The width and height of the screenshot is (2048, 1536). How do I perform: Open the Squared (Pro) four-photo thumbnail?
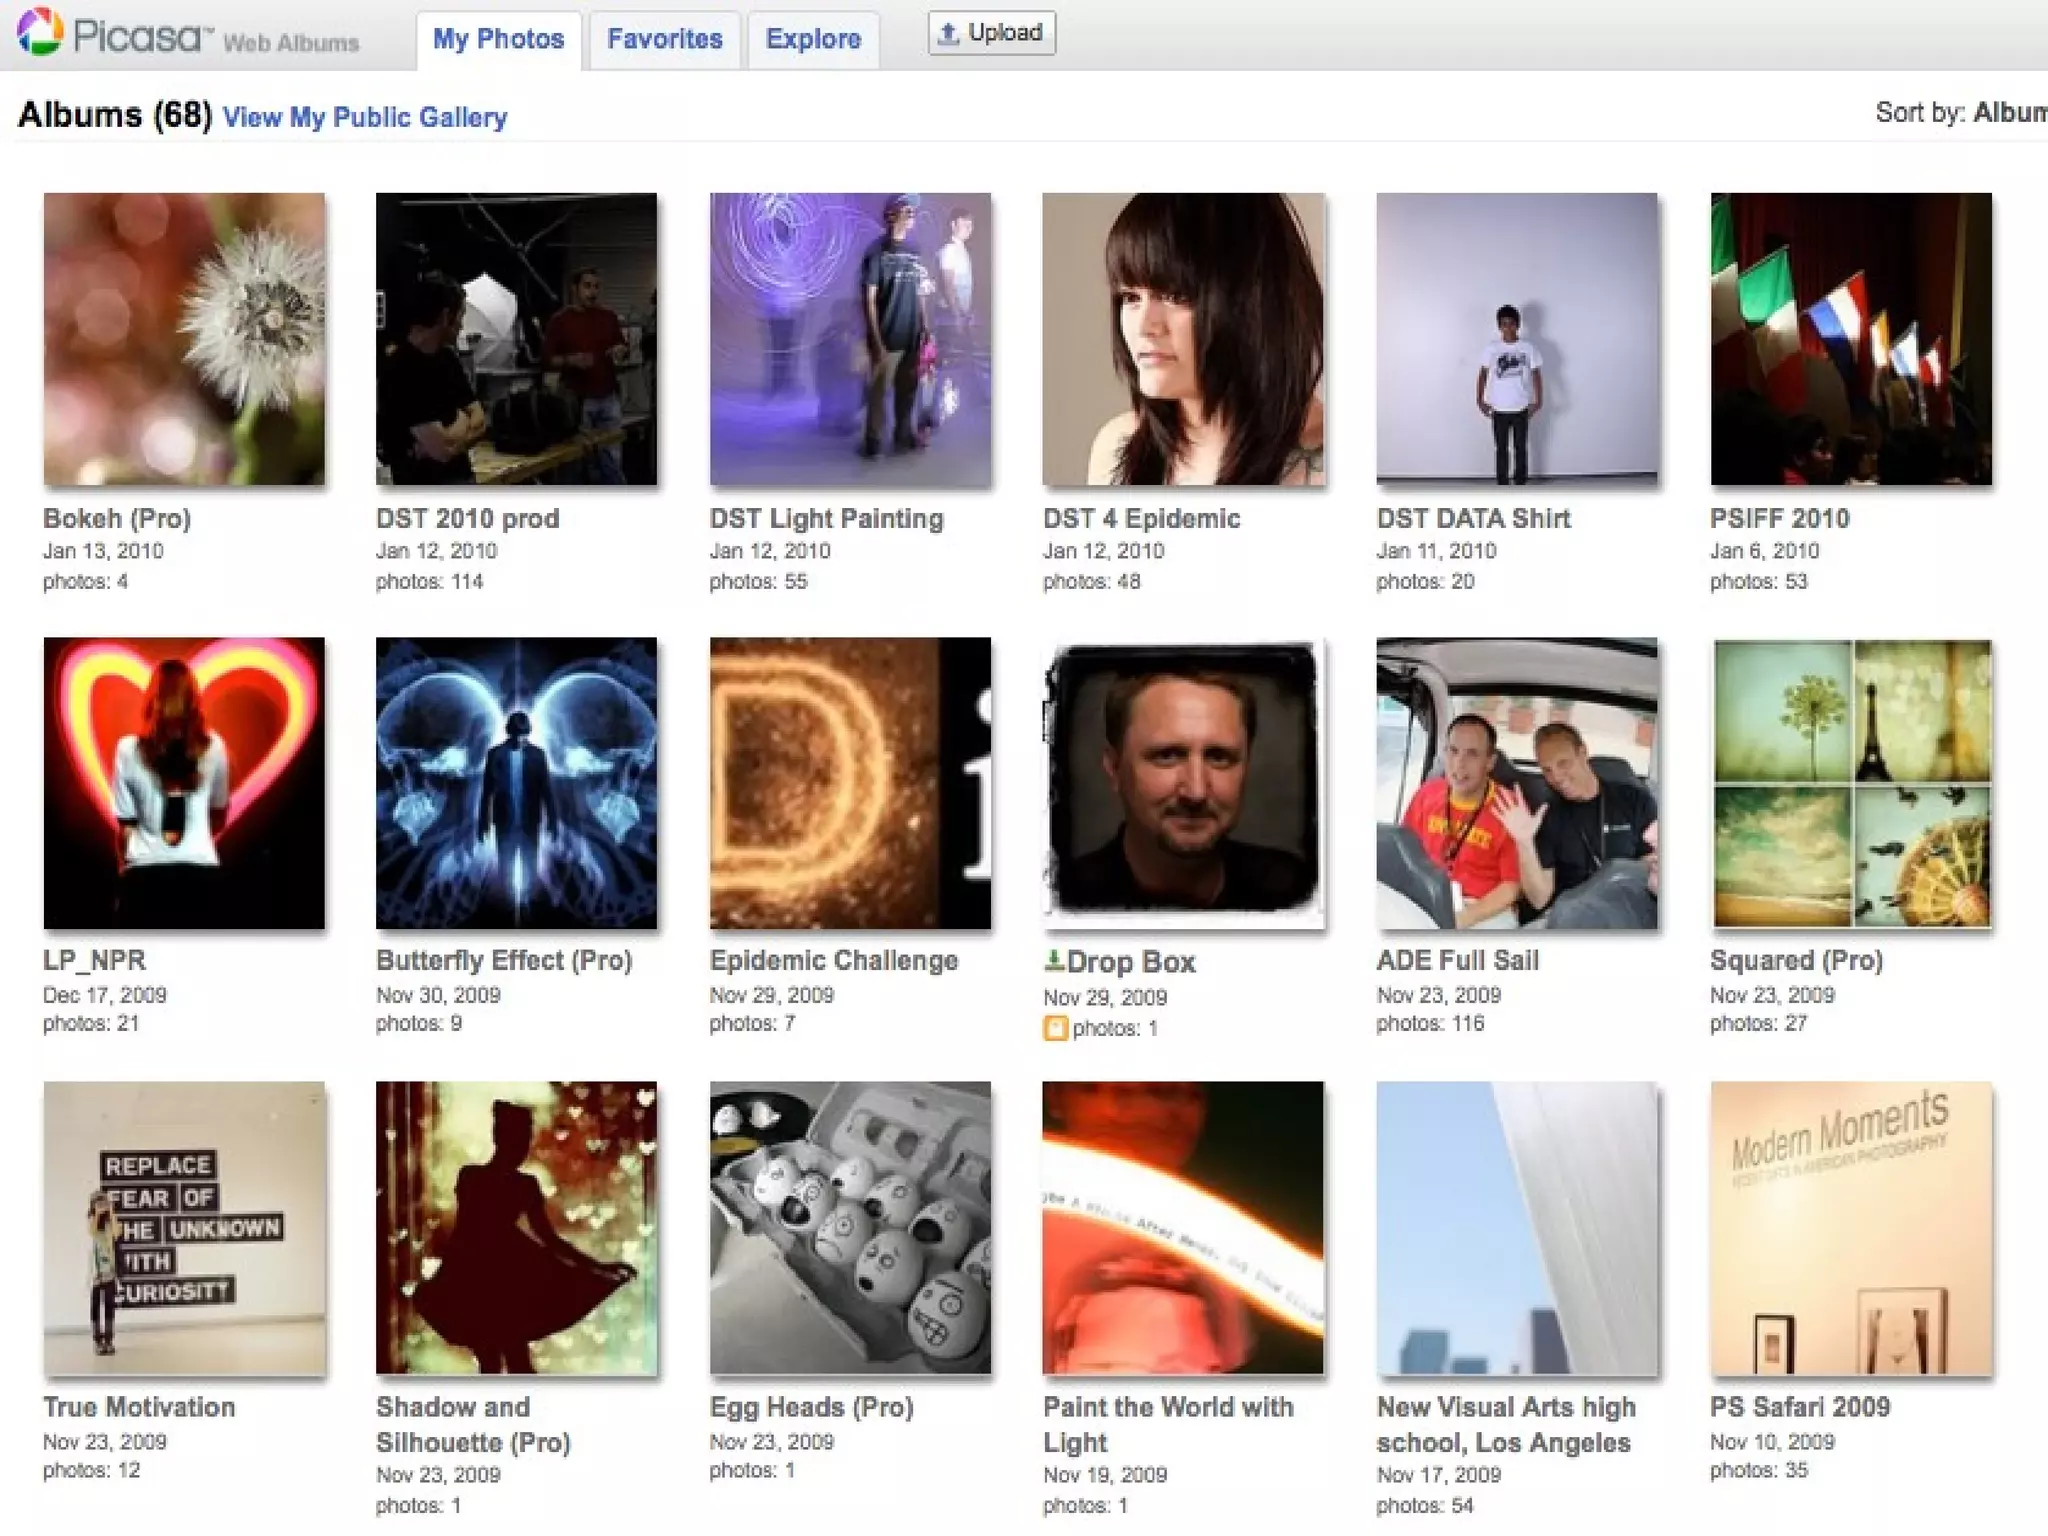[1850, 783]
